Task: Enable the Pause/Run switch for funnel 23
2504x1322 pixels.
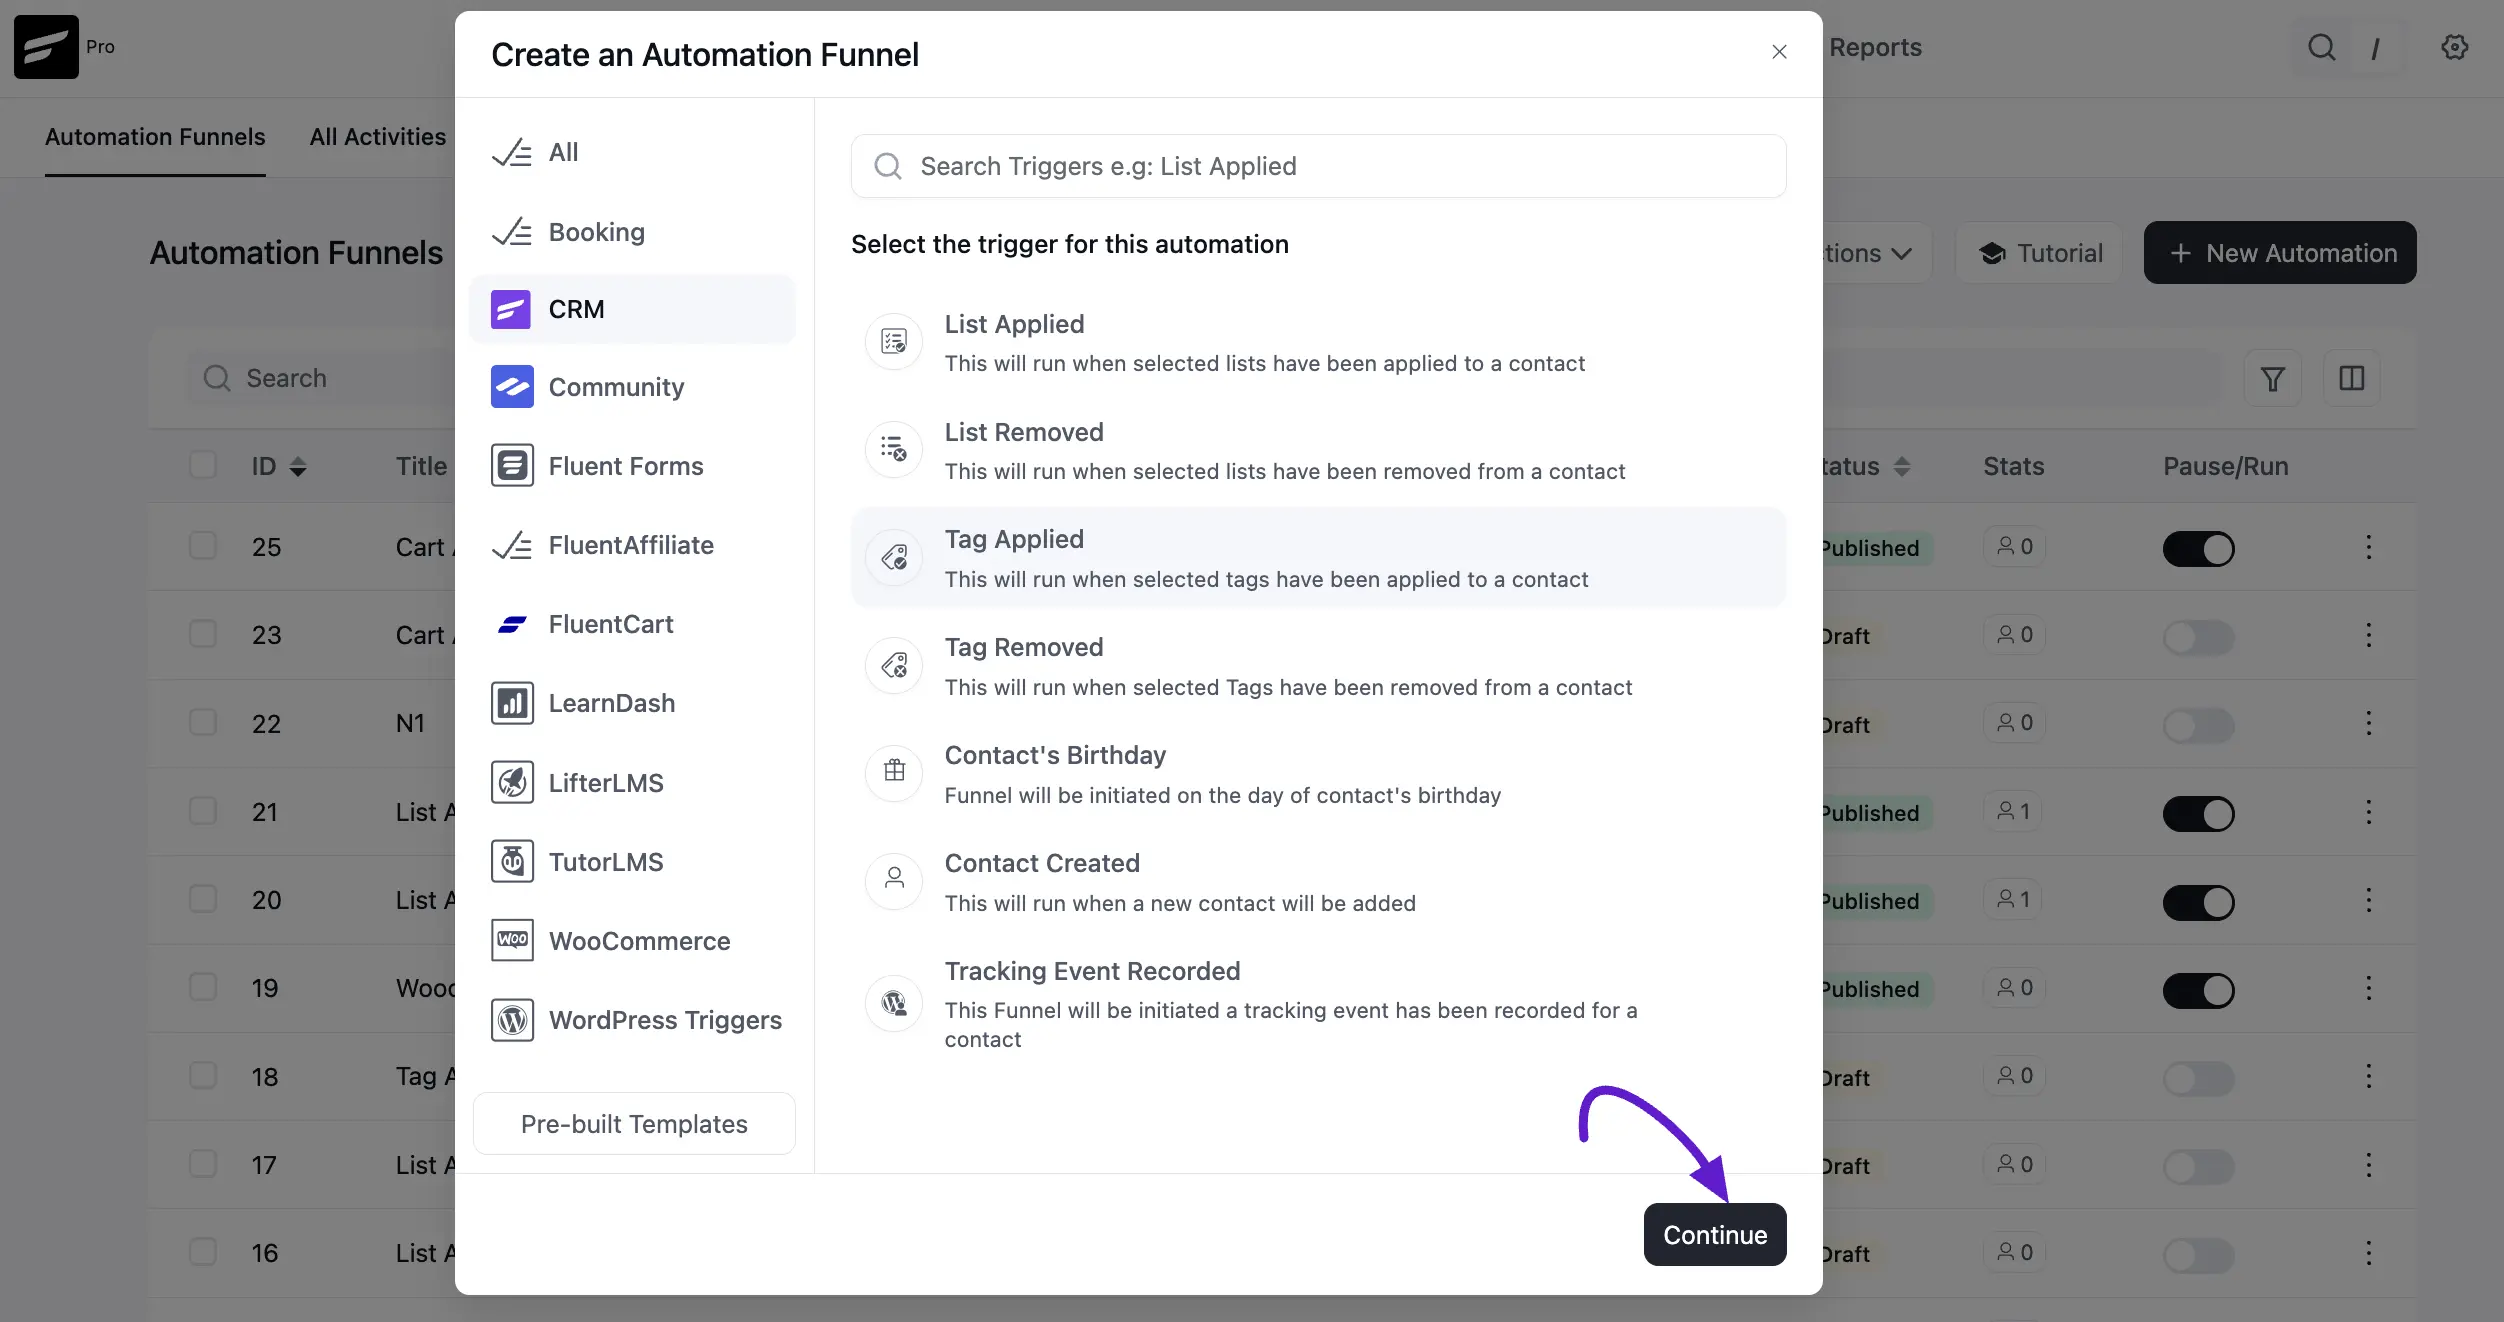Action: (2199, 637)
